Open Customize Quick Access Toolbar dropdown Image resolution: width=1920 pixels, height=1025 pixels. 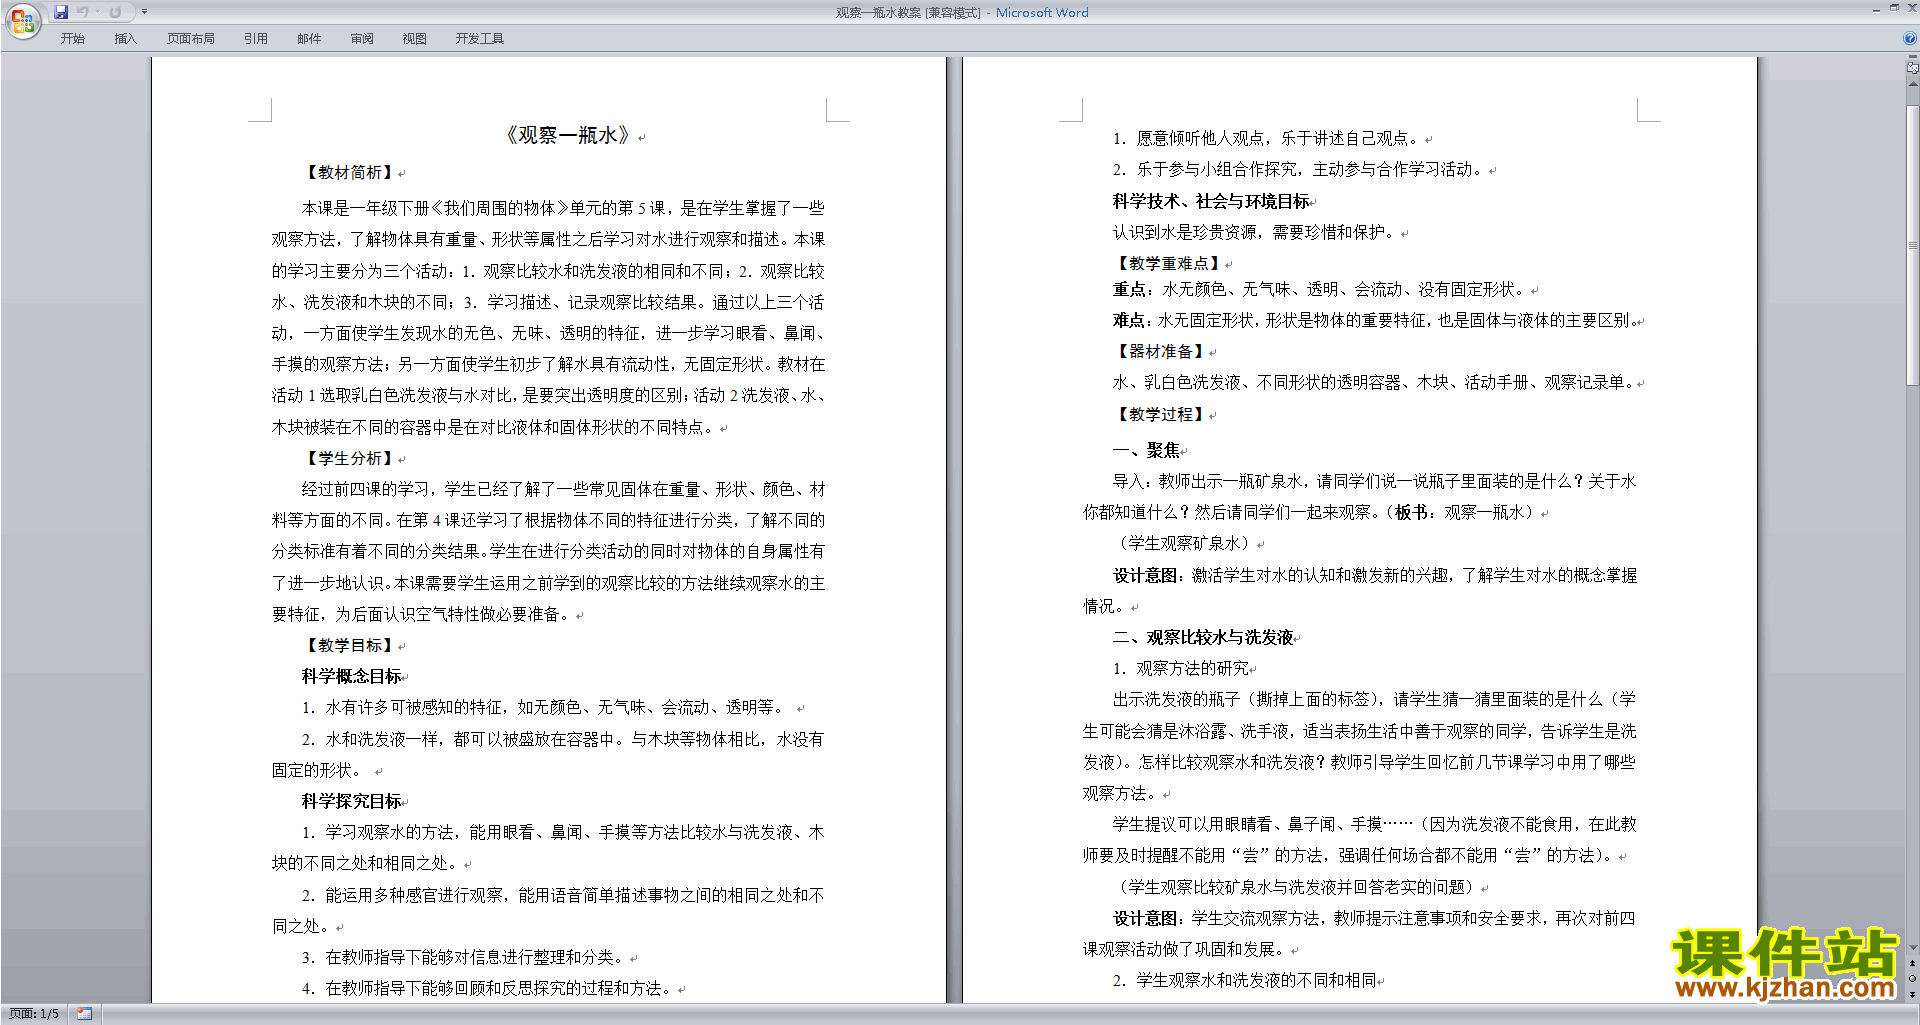(x=144, y=12)
